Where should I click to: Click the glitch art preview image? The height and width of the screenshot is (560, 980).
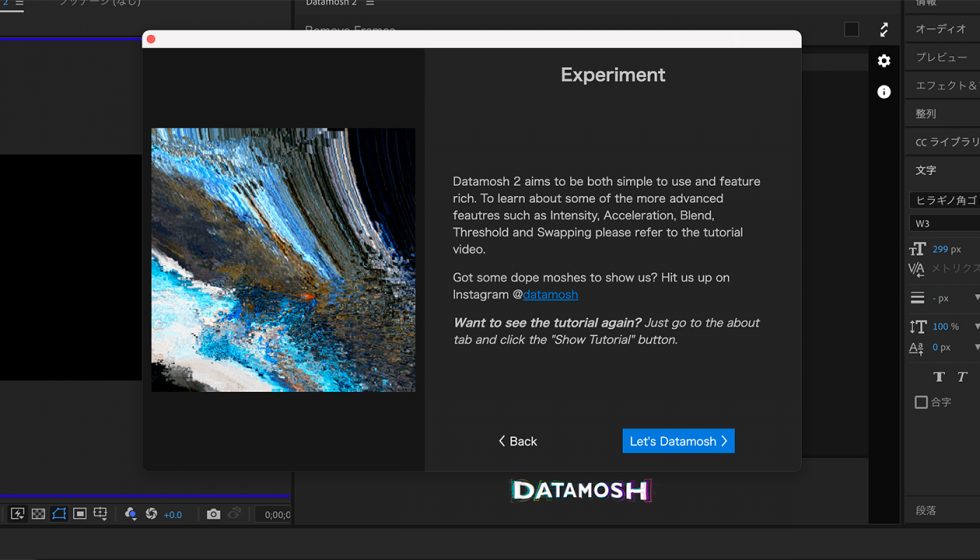[x=283, y=260]
